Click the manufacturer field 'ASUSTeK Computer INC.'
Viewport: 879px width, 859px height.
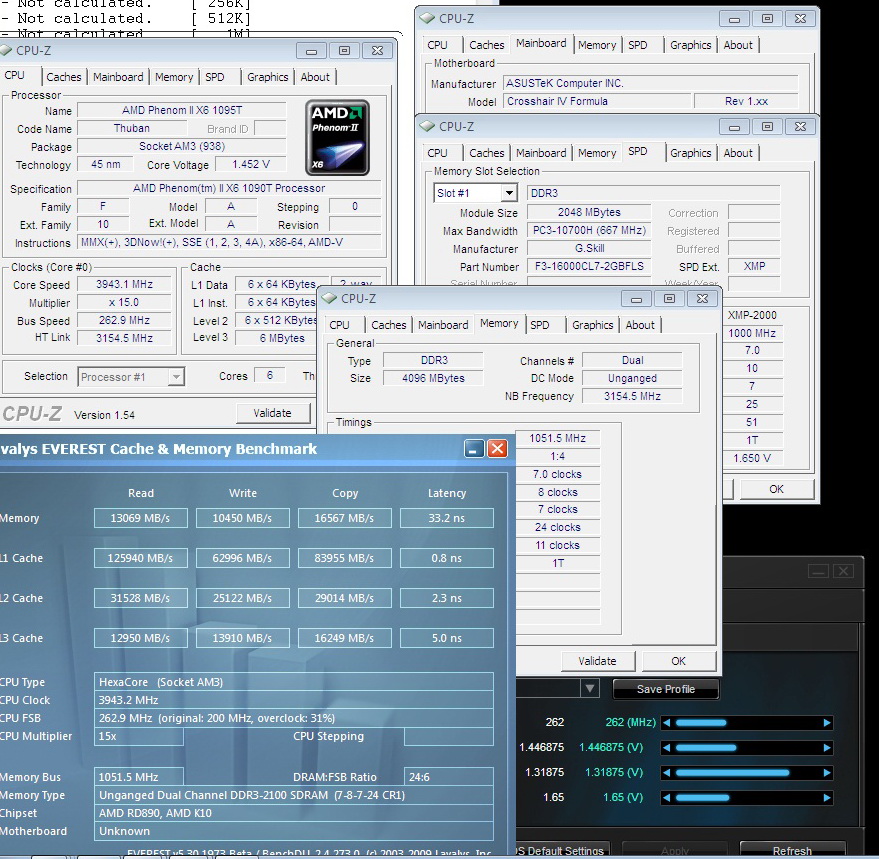(x=650, y=84)
